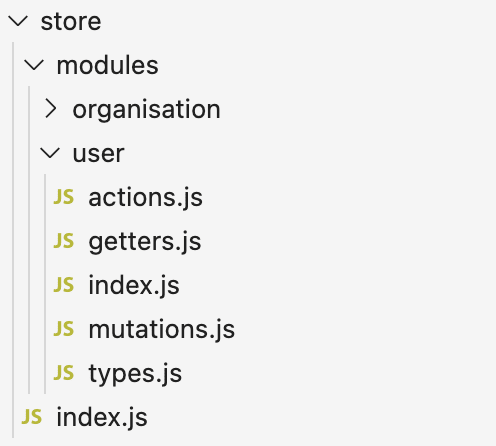This screenshot has height=446, width=496.
Task: Open actions.js file
Action: 145,198
